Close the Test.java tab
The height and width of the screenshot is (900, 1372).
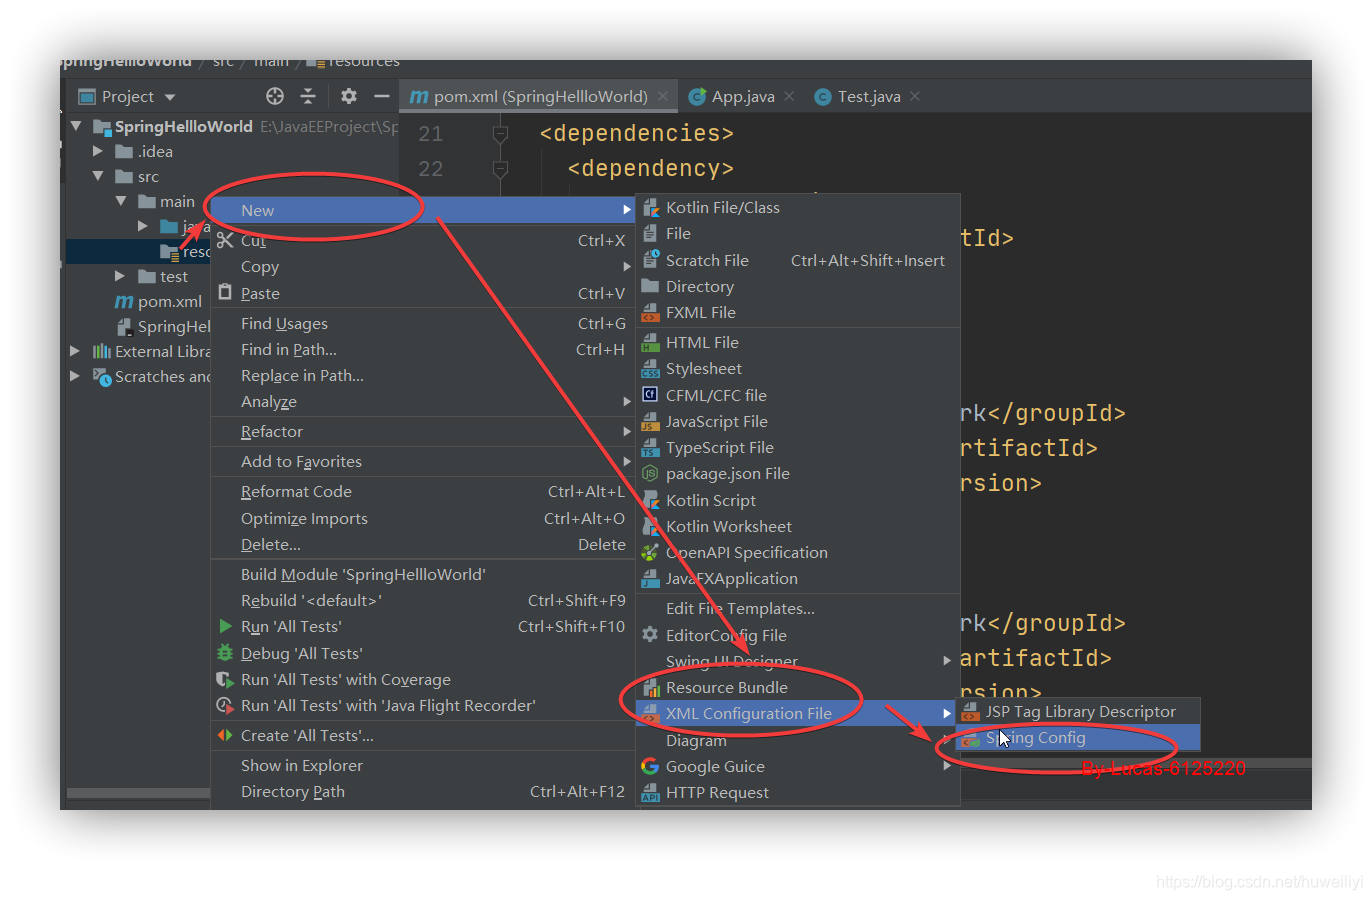[915, 96]
